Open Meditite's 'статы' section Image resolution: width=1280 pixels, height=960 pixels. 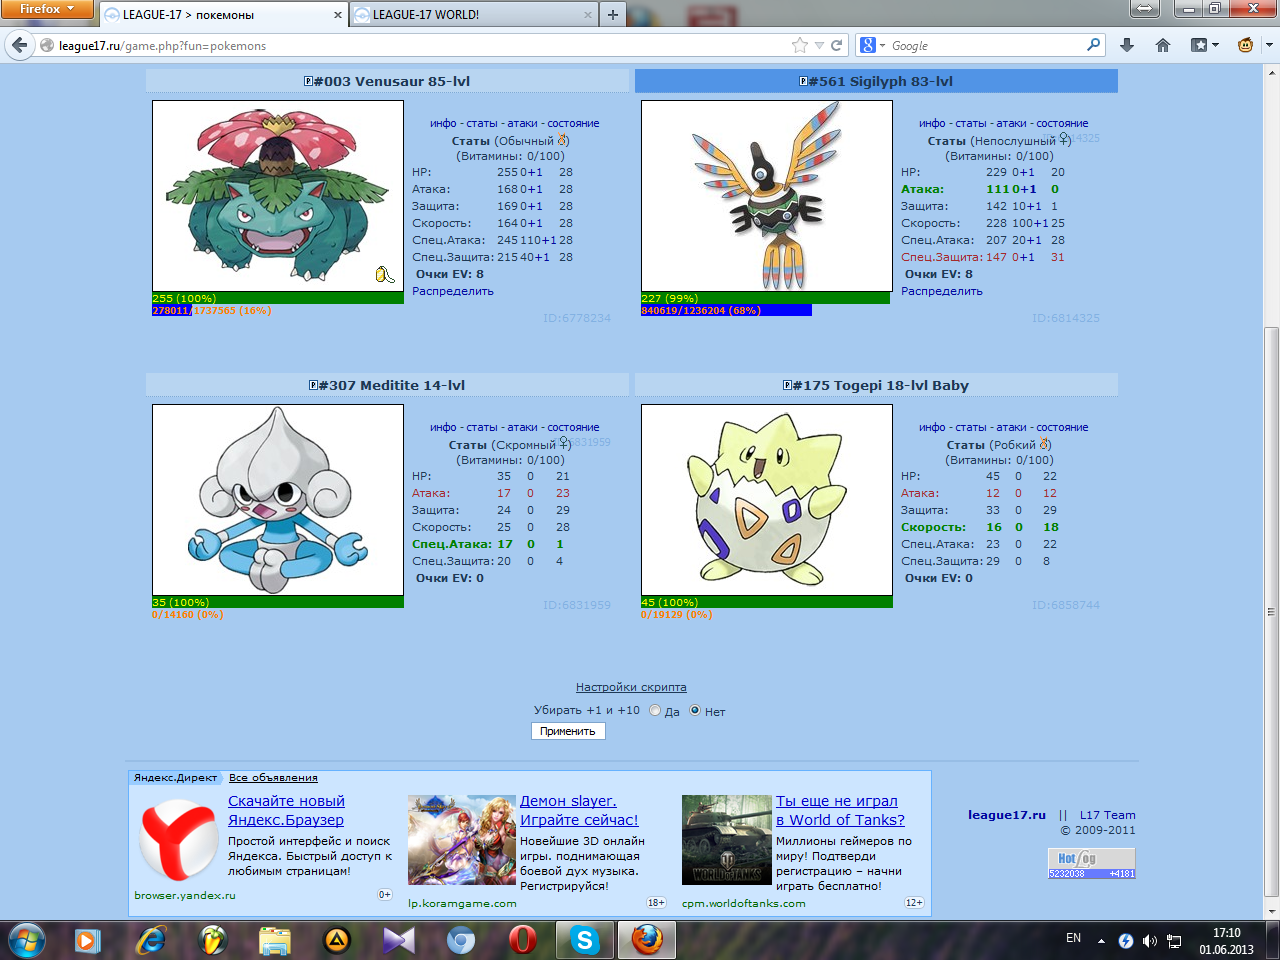pos(482,427)
